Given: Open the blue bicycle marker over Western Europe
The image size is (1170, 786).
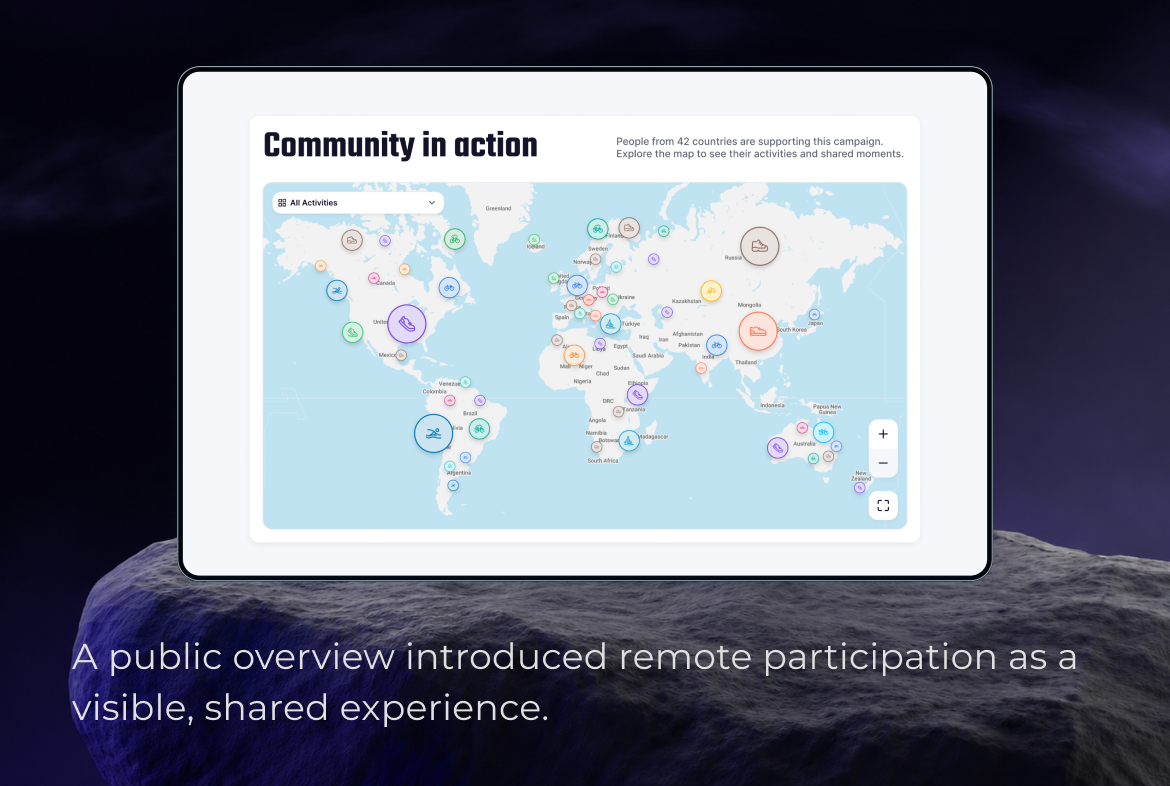Looking at the screenshot, I should [x=577, y=285].
